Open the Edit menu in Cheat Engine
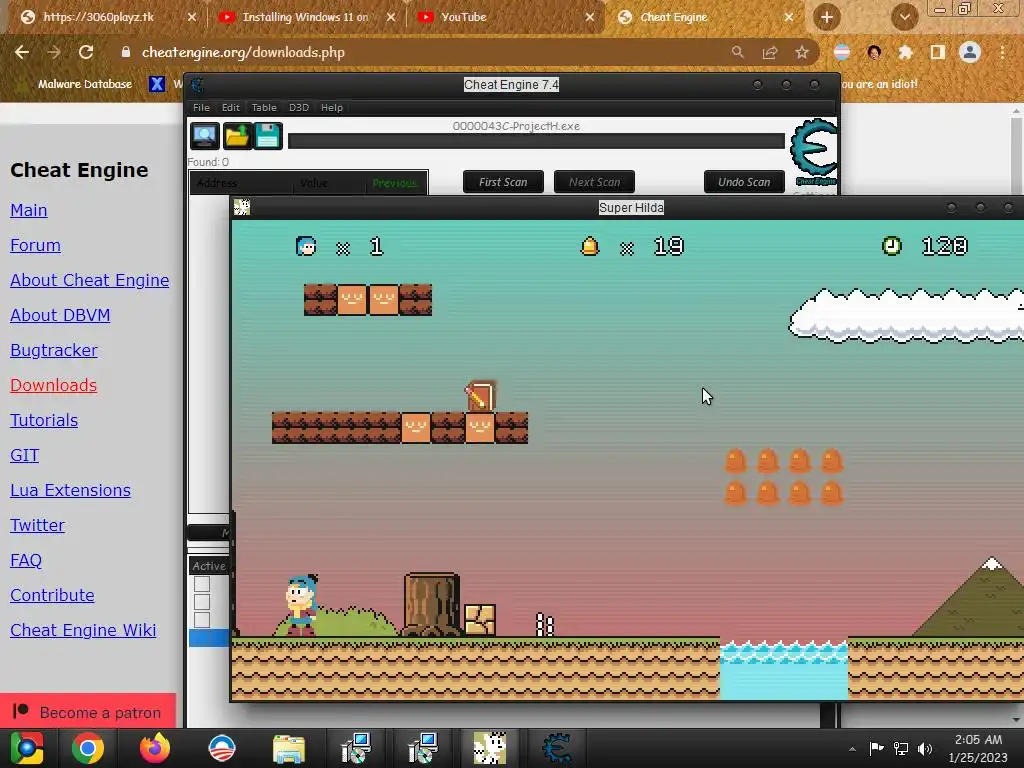This screenshot has width=1024, height=768. [x=231, y=107]
